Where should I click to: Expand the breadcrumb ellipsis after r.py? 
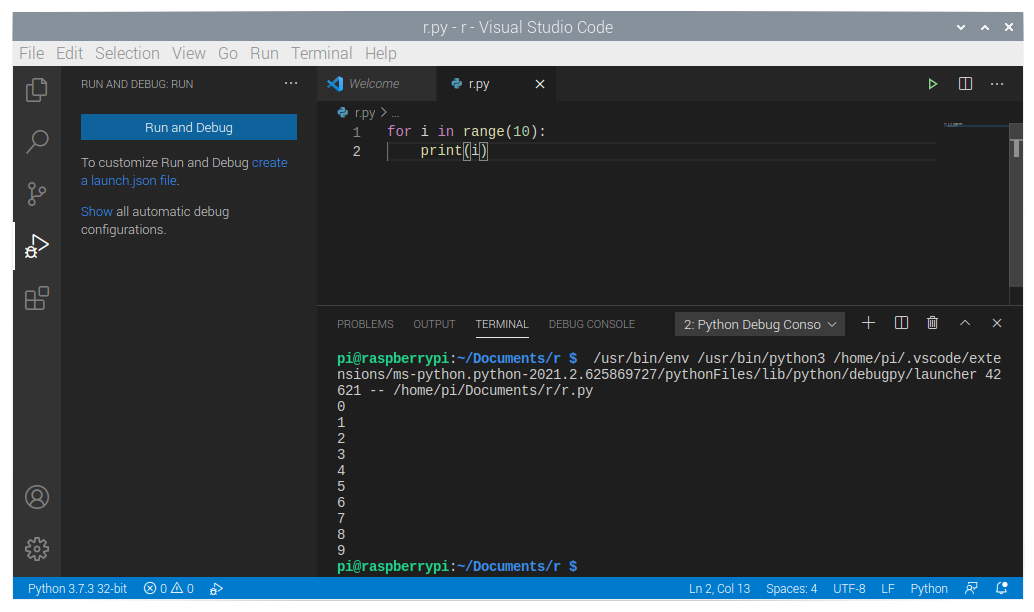(395, 113)
